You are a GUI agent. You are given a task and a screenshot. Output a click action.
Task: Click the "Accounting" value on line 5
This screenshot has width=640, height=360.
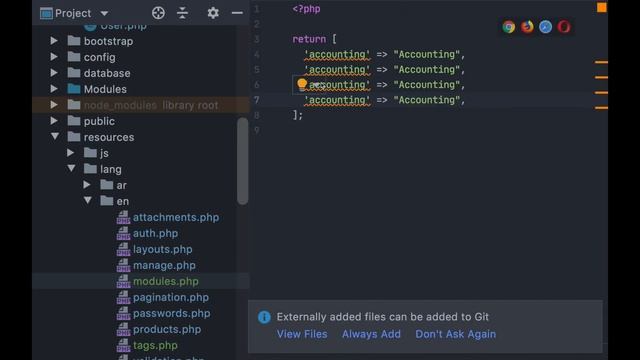click(x=427, y=69)
